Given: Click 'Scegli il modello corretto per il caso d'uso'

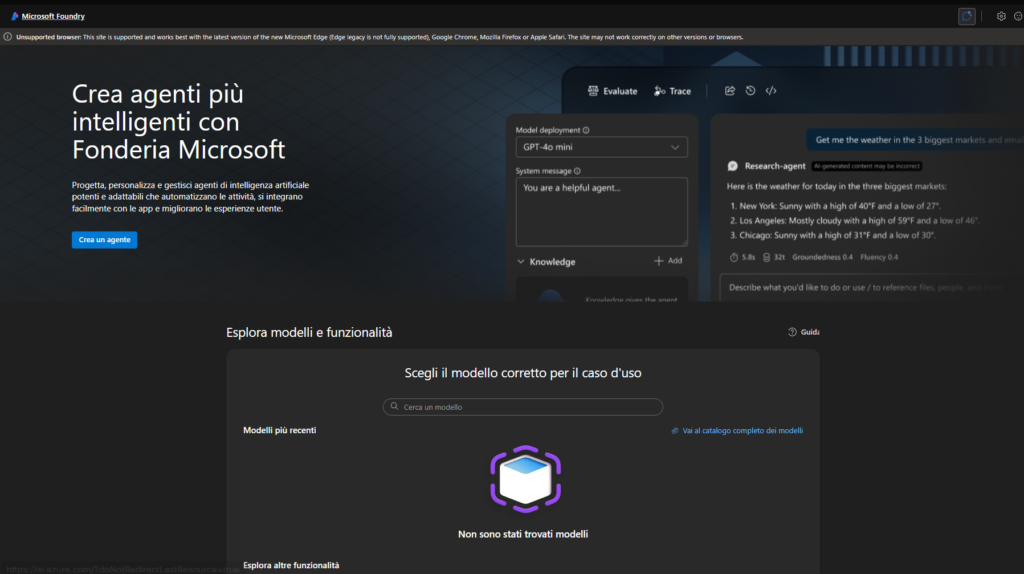Looking at the screenshot, I should pos(523,373).
